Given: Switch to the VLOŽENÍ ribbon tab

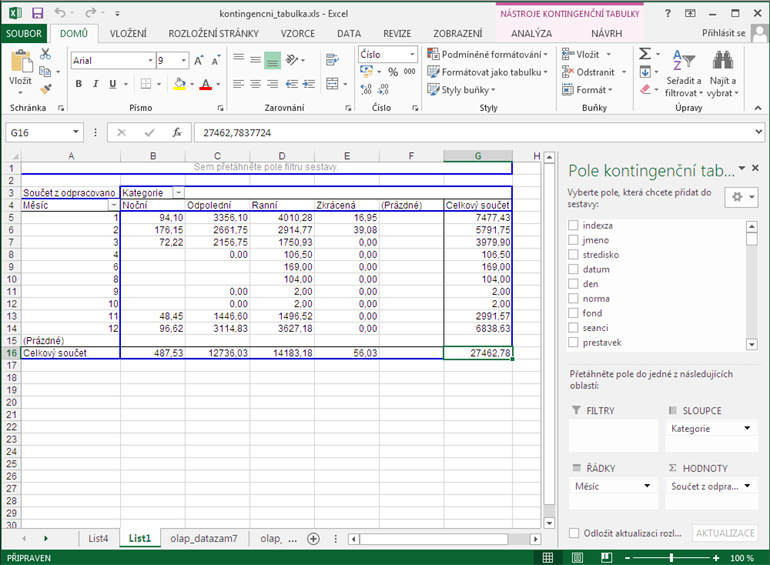Looking at the screenshot, I should pyautogui.click(x=128, y=33).
